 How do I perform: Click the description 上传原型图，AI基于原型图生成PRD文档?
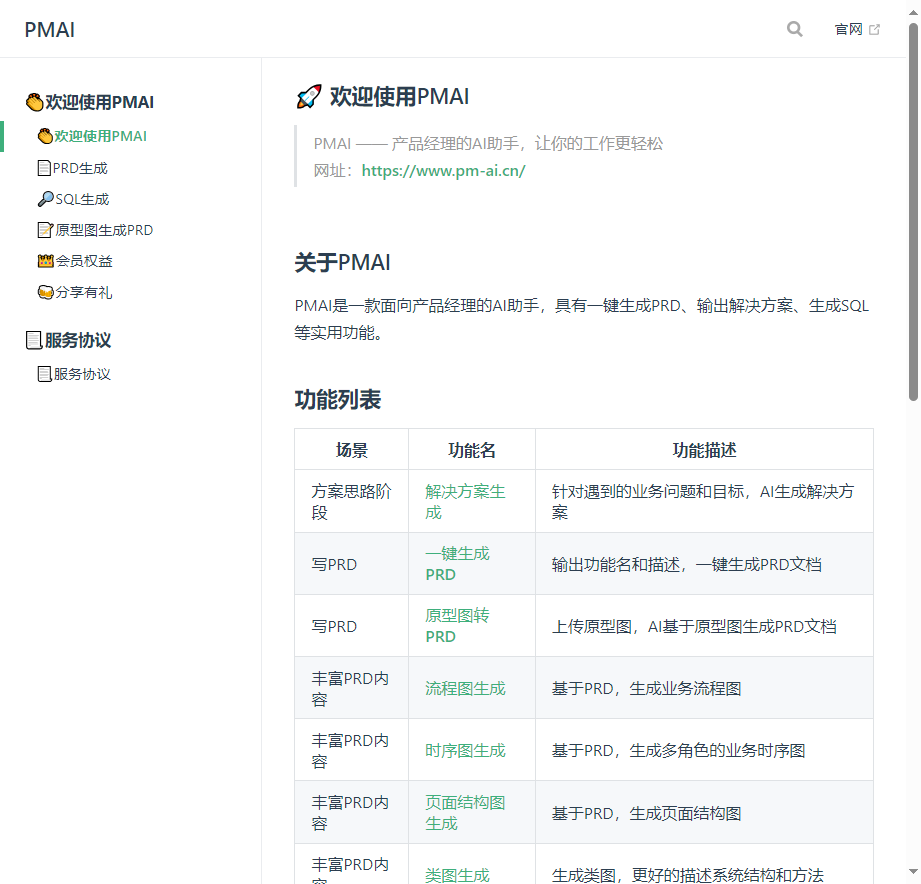tap(694, 627)
